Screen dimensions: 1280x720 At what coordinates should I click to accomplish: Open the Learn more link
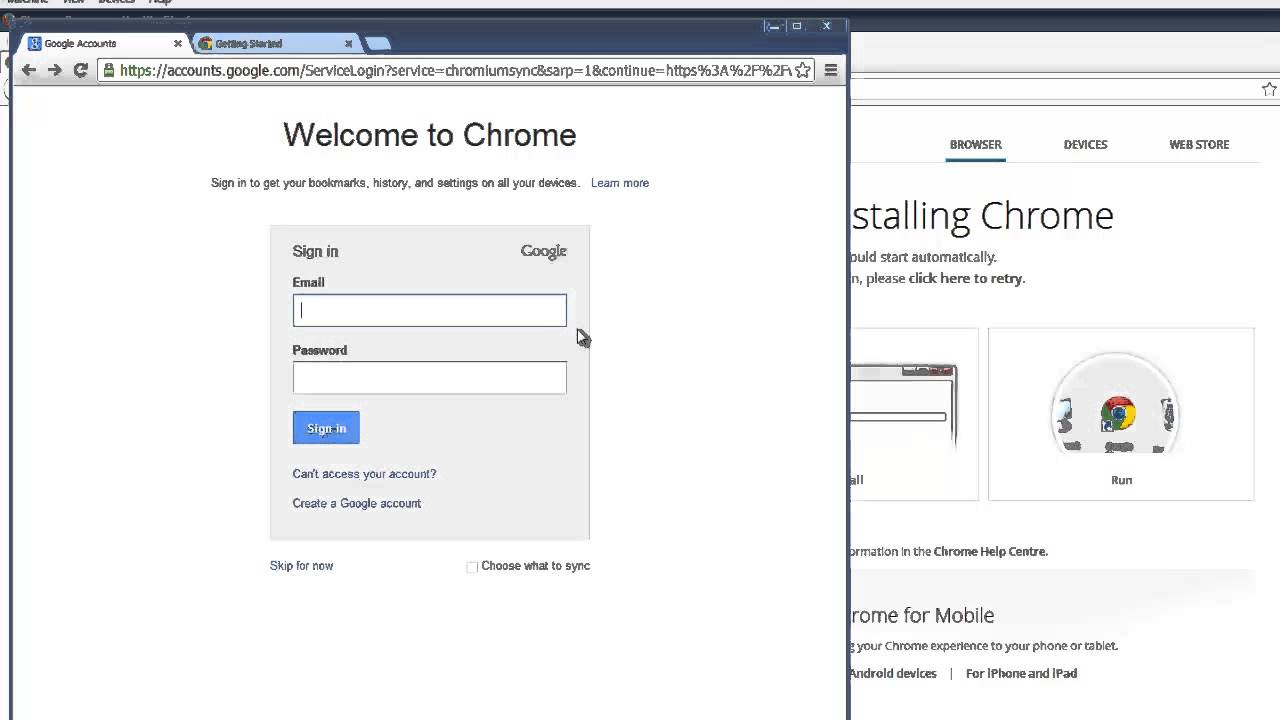pyautogui.click(x=620, y=183)
